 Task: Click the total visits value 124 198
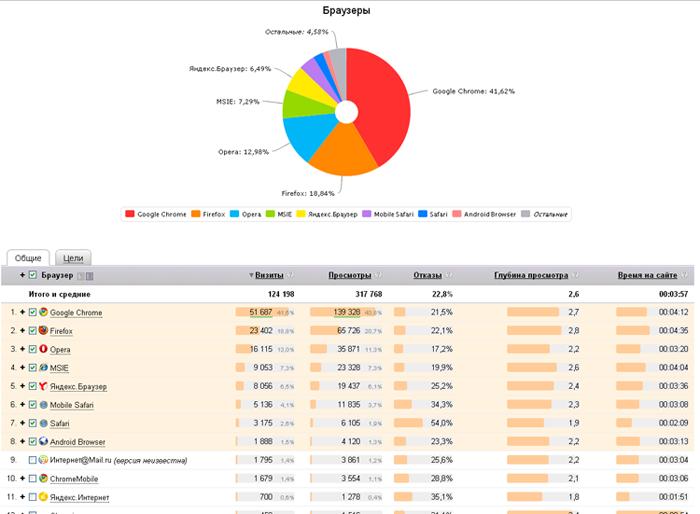coord(281,294)
